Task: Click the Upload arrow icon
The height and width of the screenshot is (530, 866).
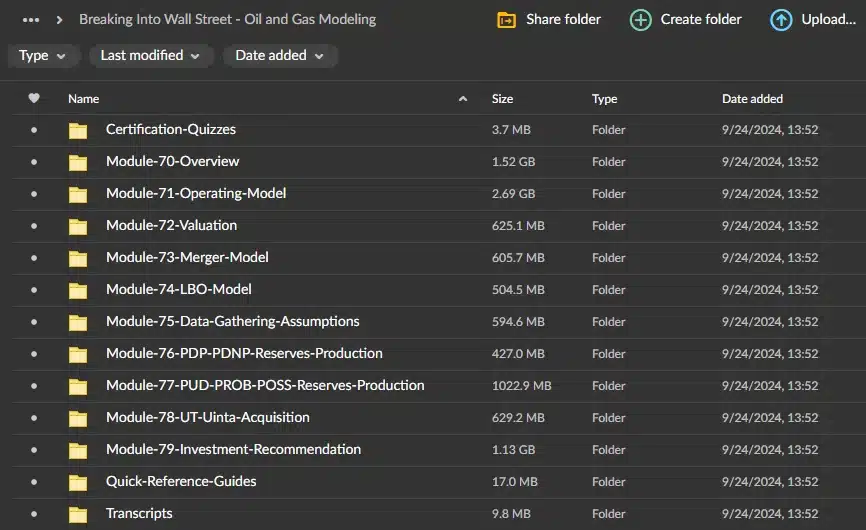Action: point(781,20)
